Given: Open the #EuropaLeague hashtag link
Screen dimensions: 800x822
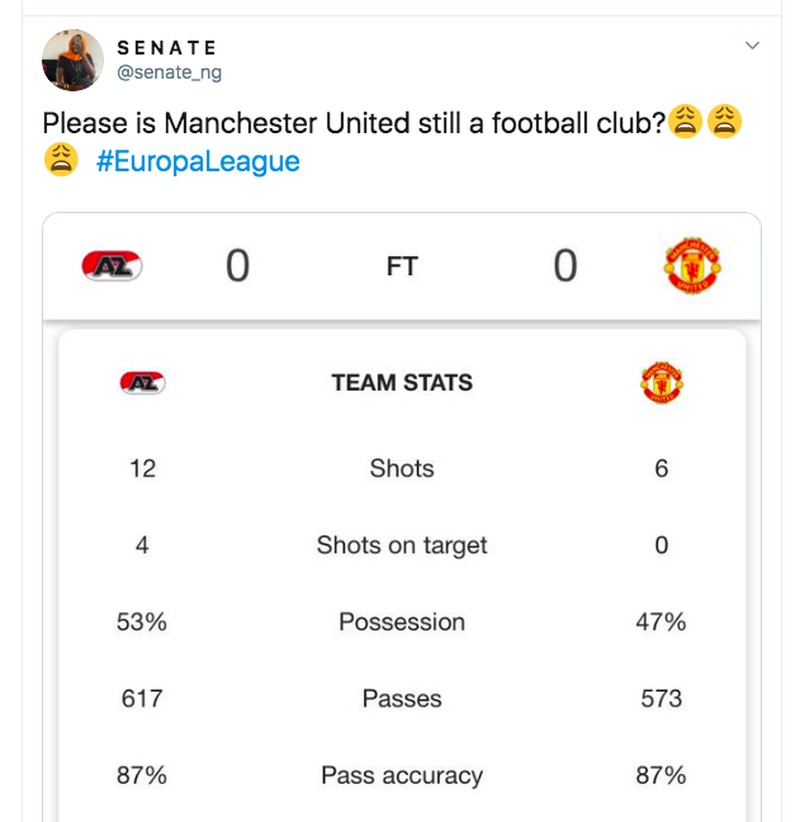Looking at the screenshot, I should 198,160.
